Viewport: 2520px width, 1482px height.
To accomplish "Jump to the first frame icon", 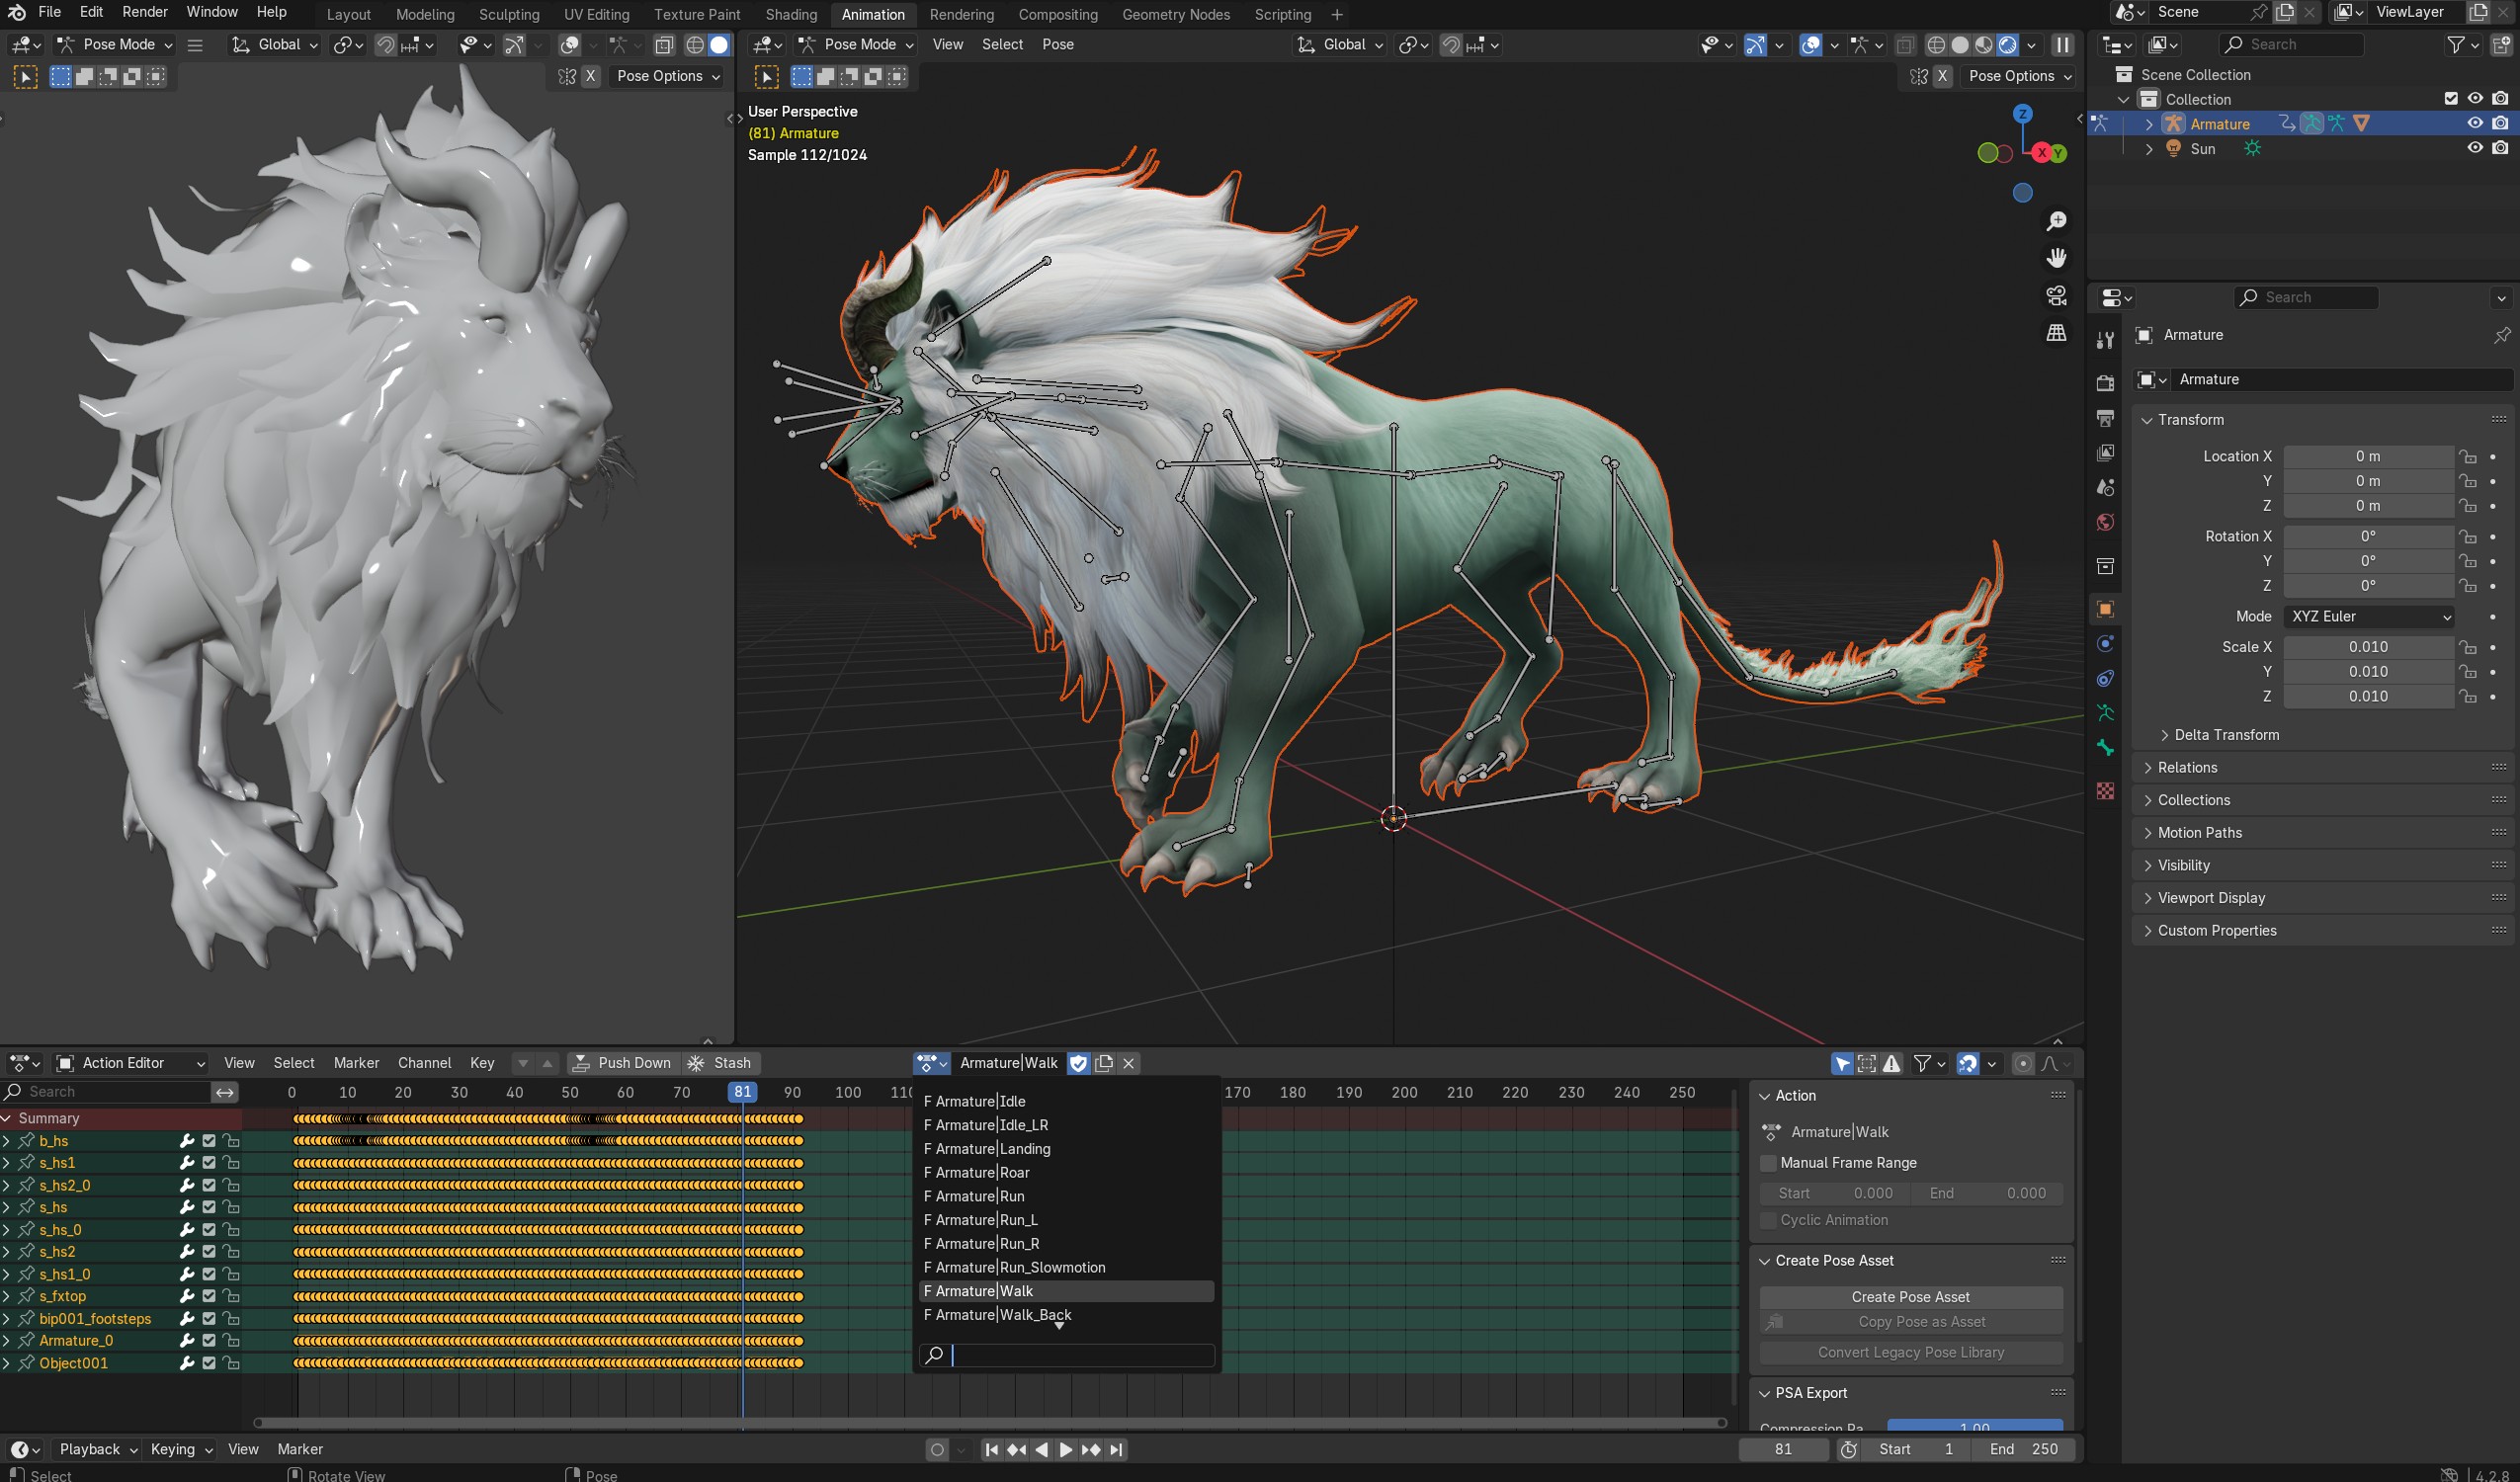I will (x=991, y=1449).
